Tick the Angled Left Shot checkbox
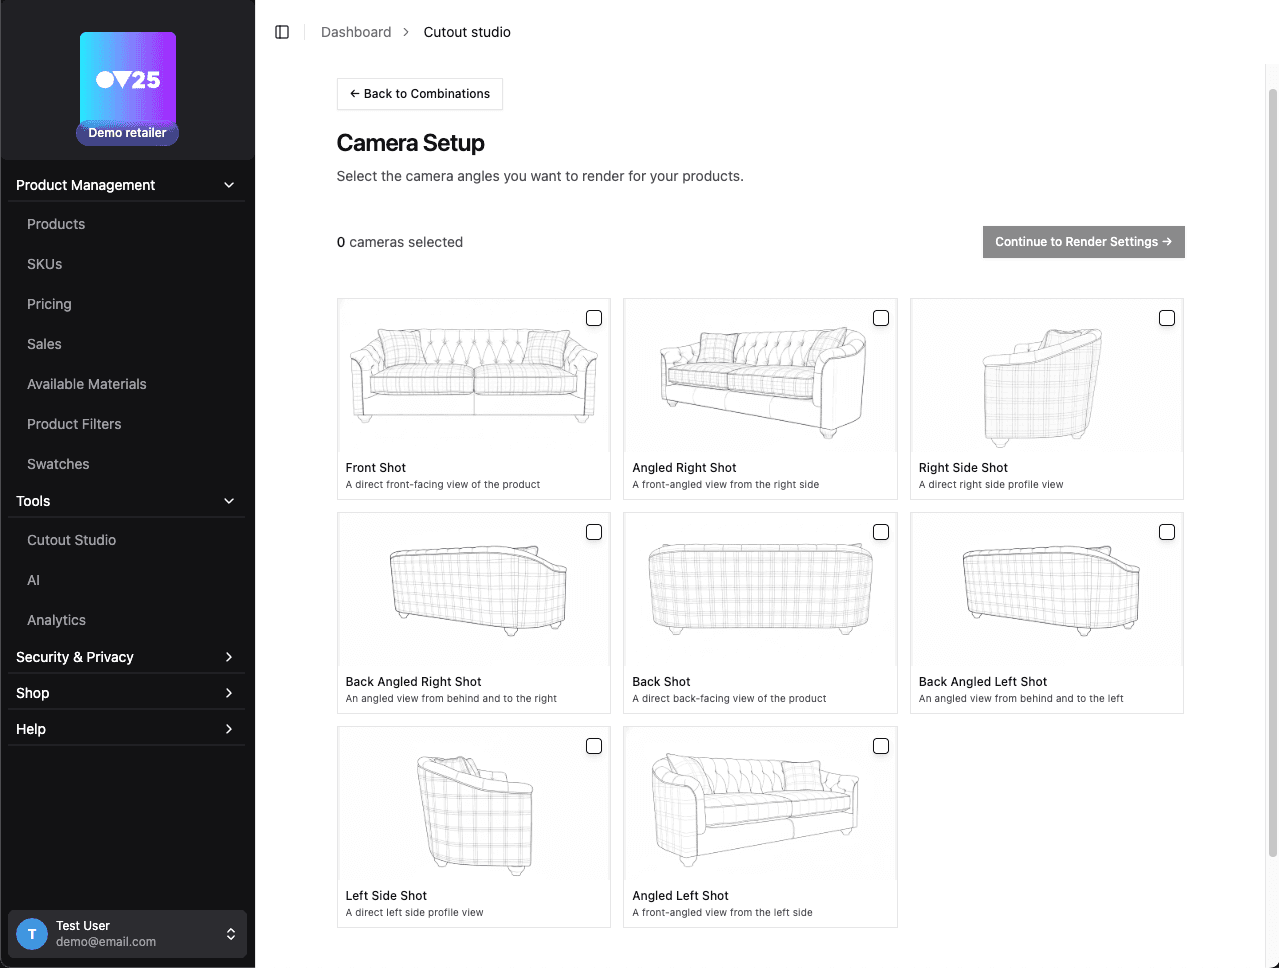Viewport: 1279px width, 968px height. coord(881,746)
